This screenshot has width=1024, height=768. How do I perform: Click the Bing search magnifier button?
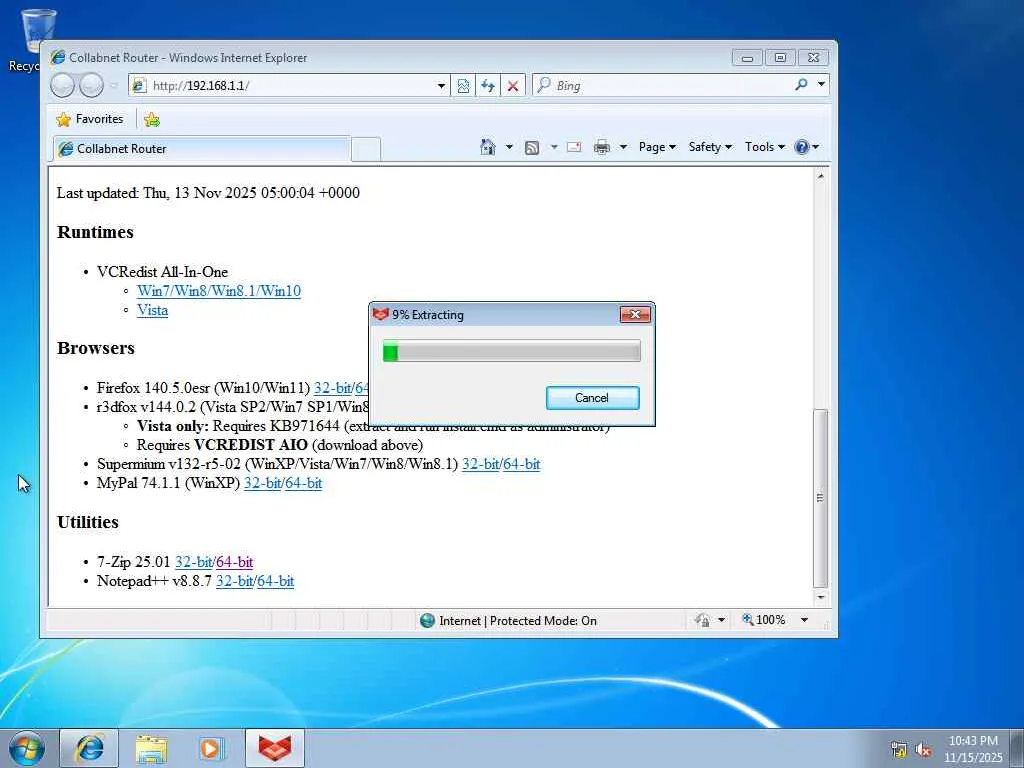point(801,85)
